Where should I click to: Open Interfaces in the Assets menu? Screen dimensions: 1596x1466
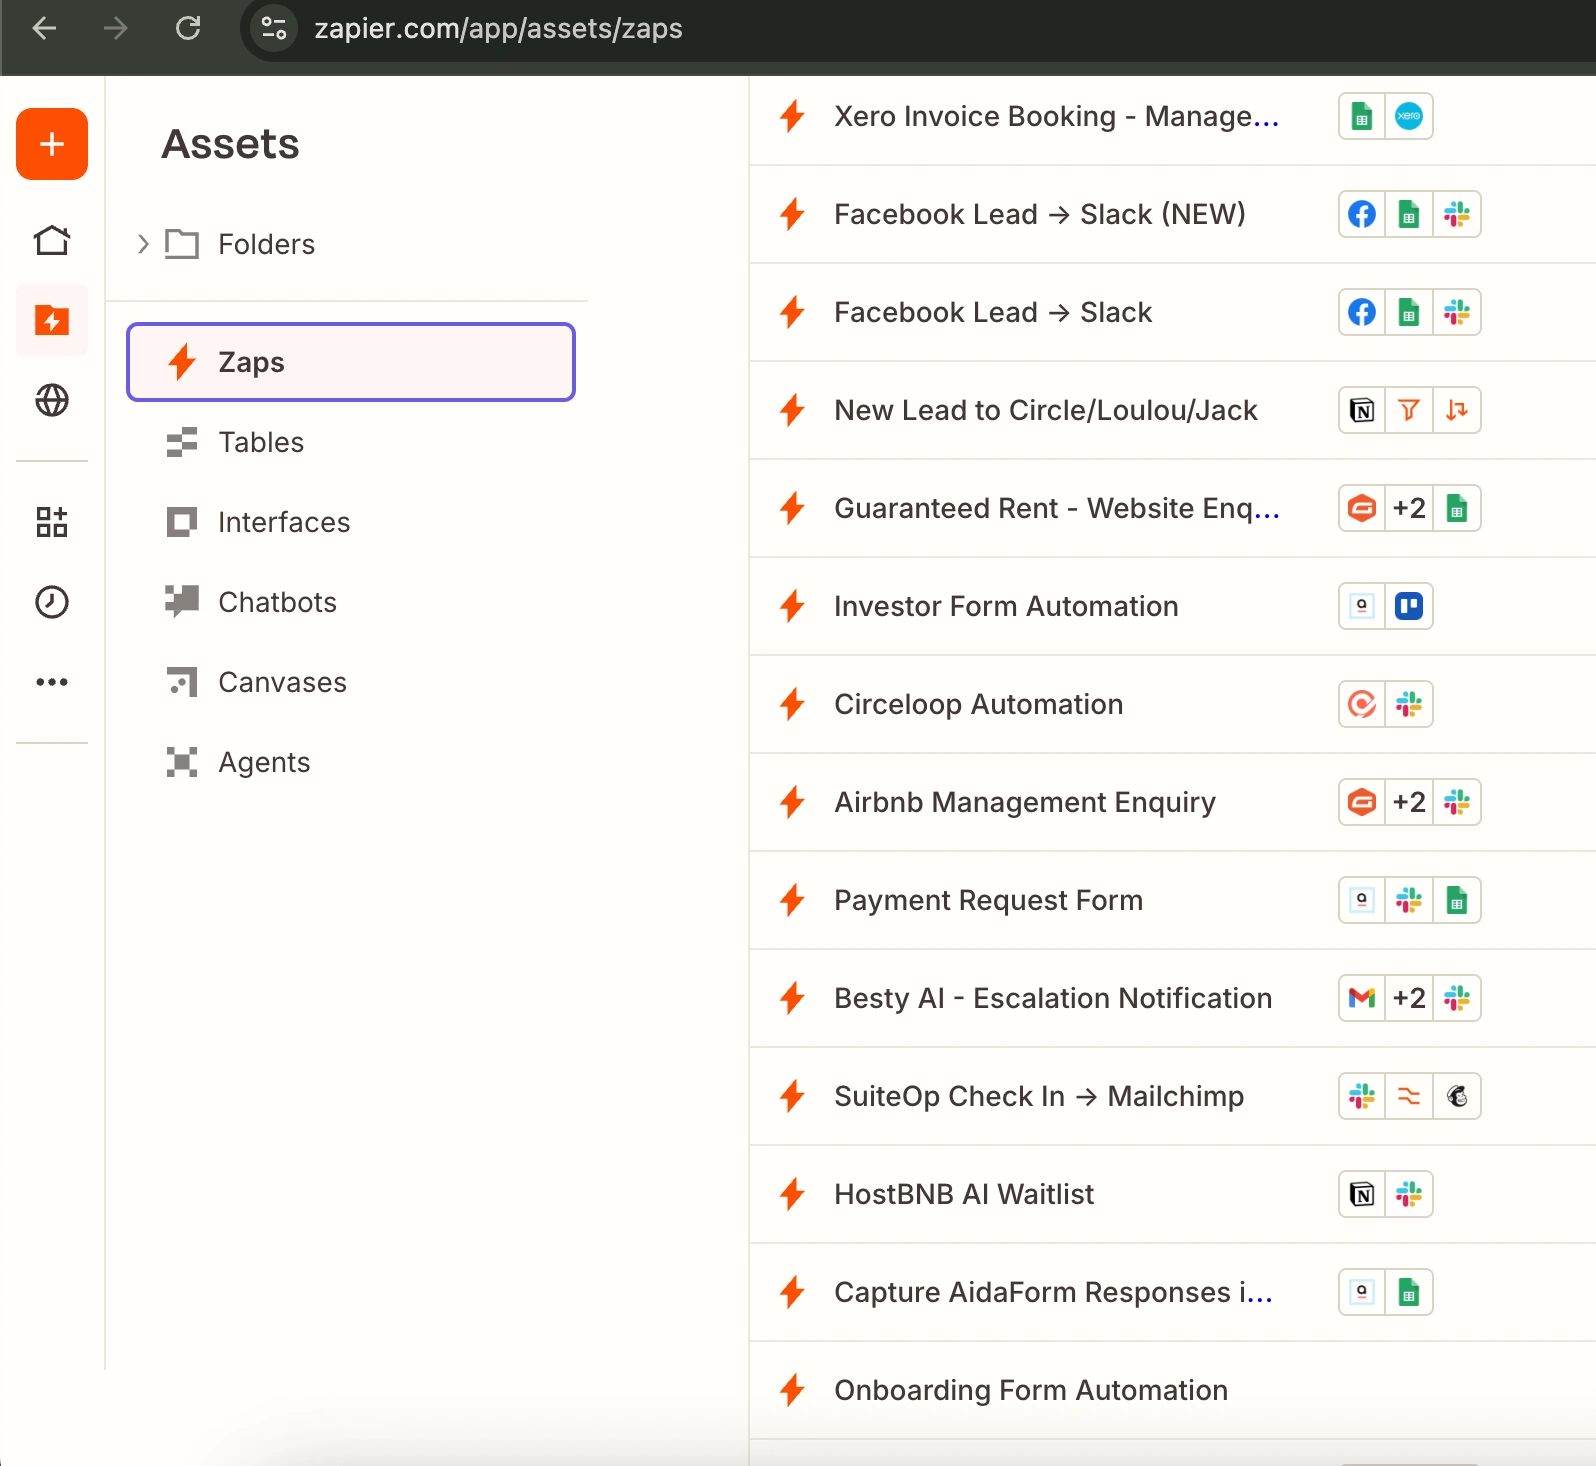click(284, 522)
